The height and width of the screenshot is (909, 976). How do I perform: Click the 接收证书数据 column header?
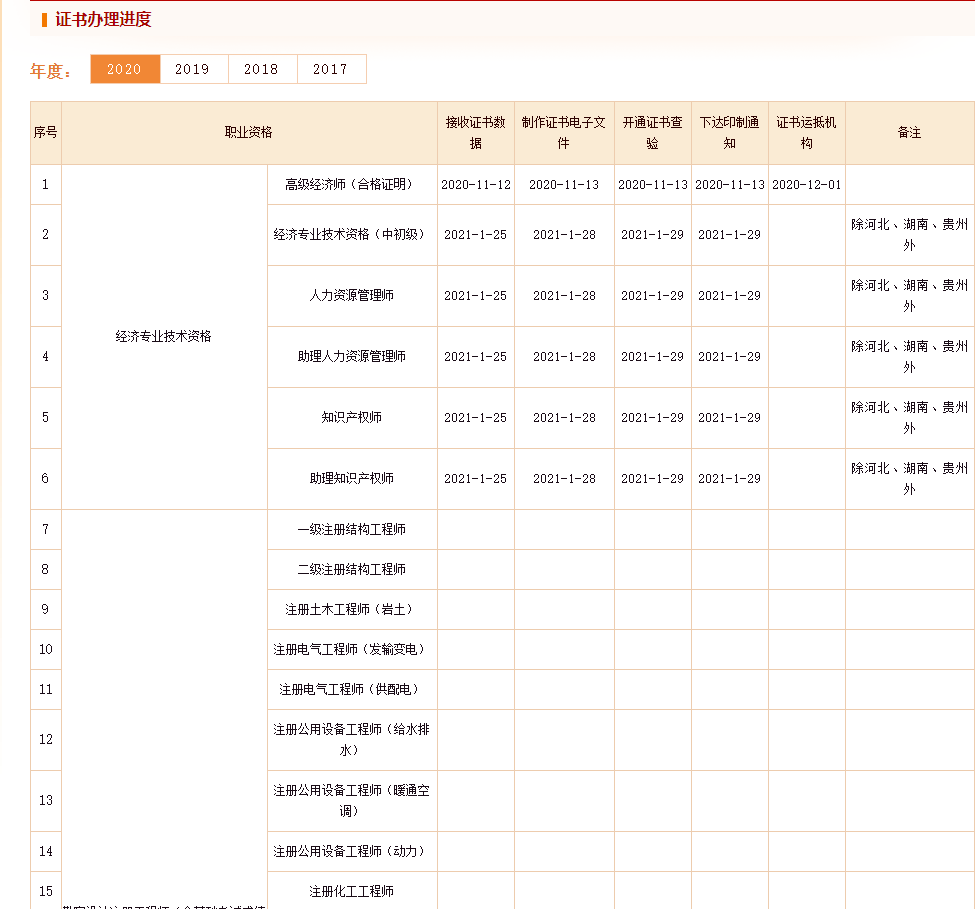[475, 132]
